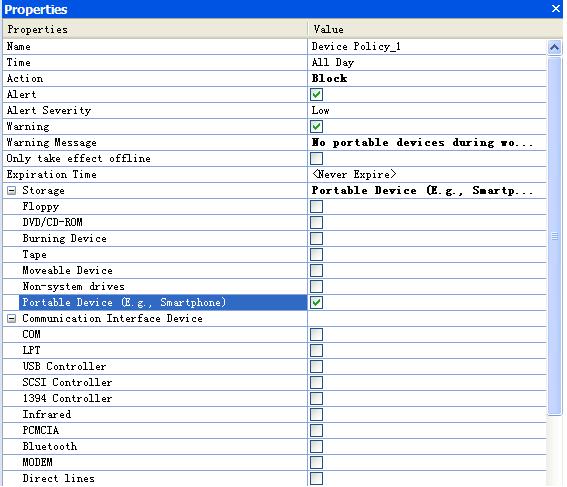This screenshot has width=567, height=487.
Task: Check the USB Controller checkbox
Action: 316,366
